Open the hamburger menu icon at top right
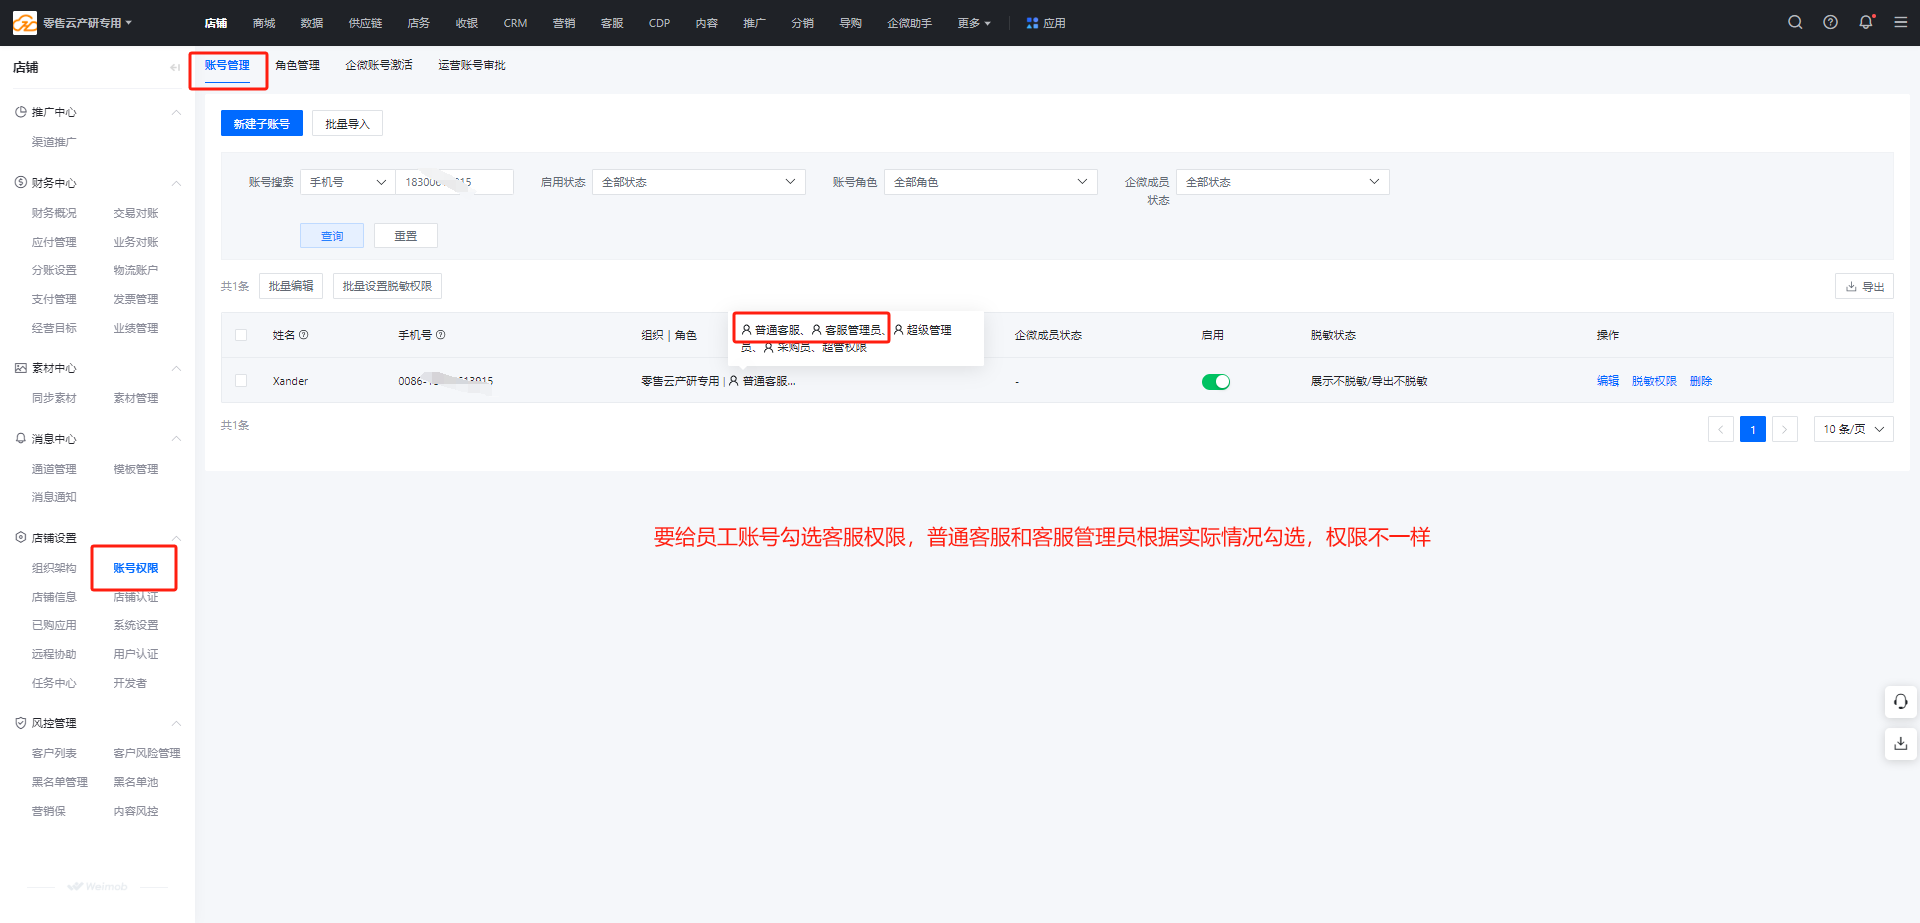 1900,22
